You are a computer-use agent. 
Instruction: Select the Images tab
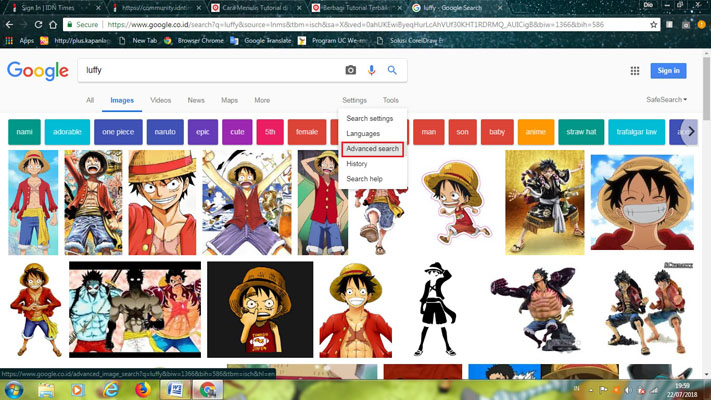(122, 100)
